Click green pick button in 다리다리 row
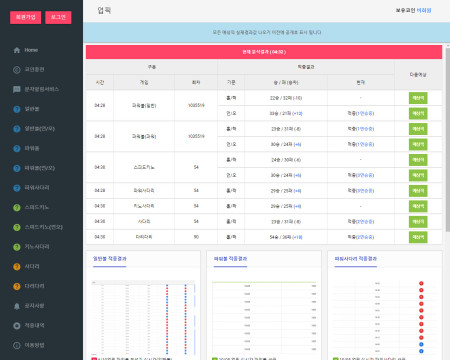Screen dimensions: 450x360 pos(418,237)
